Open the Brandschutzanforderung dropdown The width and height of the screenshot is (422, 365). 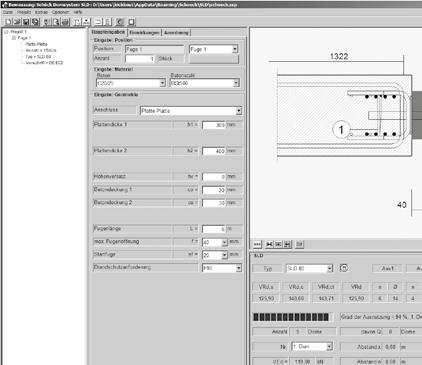[x=239, y=268]
